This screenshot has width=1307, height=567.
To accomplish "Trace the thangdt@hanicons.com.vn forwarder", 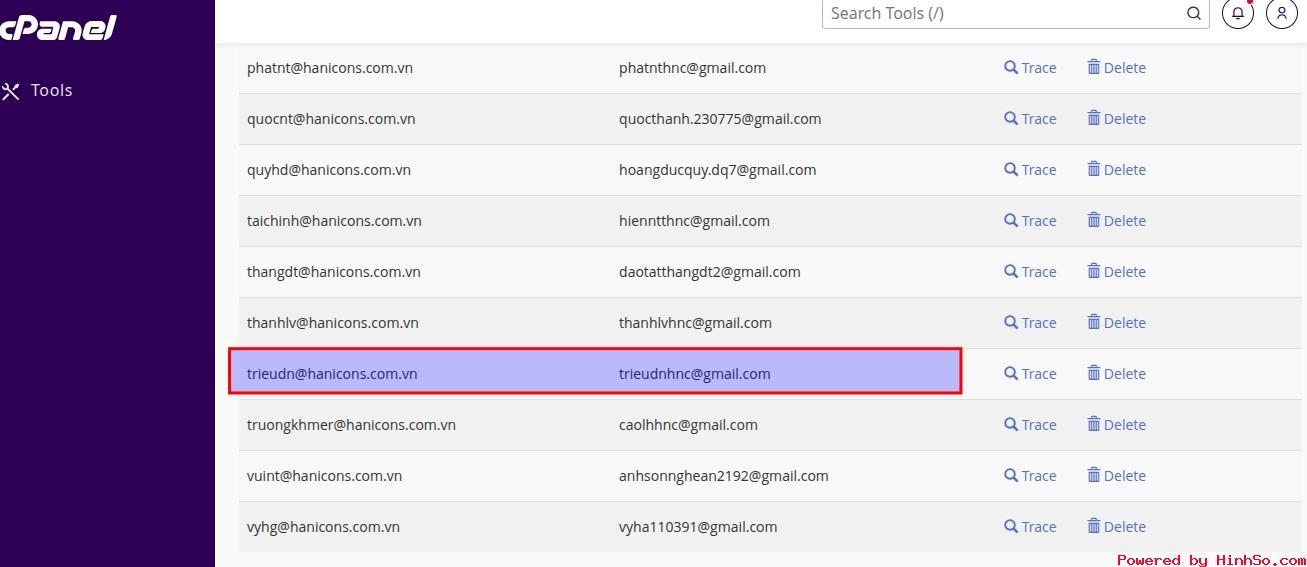I will (x=1030, y=272).
